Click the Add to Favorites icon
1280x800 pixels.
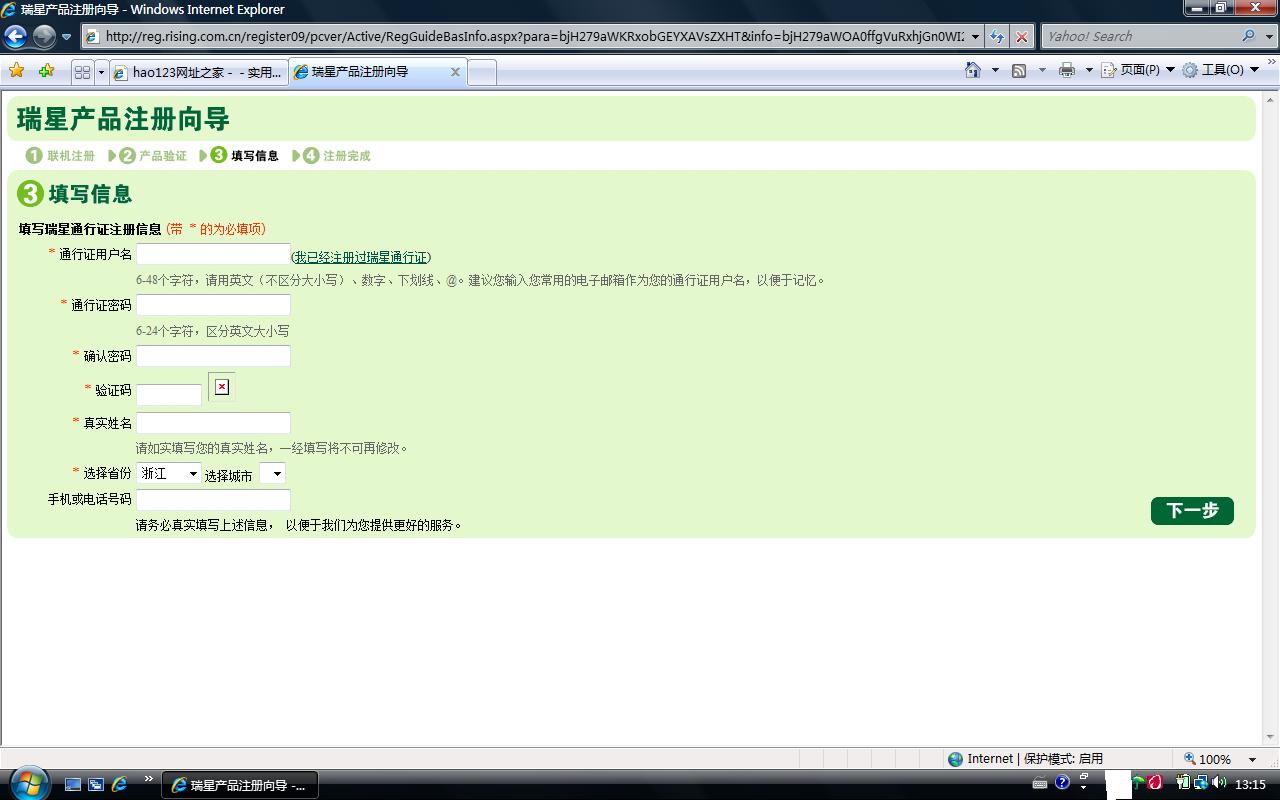coord(46,71)
